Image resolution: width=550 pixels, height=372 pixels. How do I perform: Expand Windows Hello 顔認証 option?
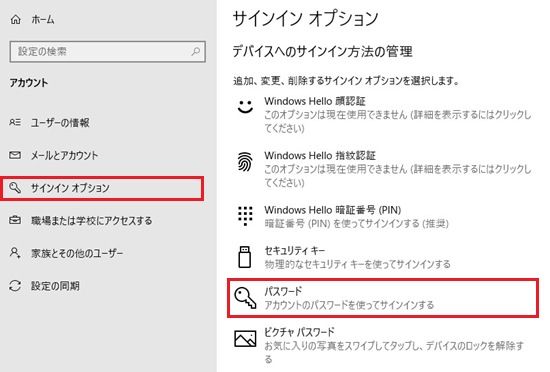point(383,114)
